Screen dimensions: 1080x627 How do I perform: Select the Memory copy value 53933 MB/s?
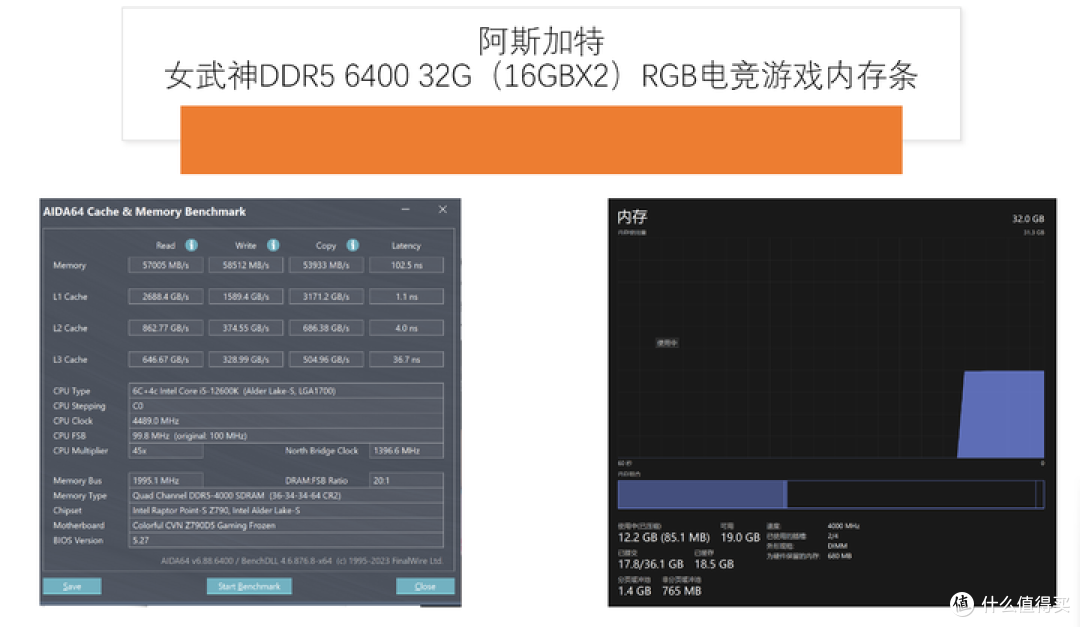point(326,265)
